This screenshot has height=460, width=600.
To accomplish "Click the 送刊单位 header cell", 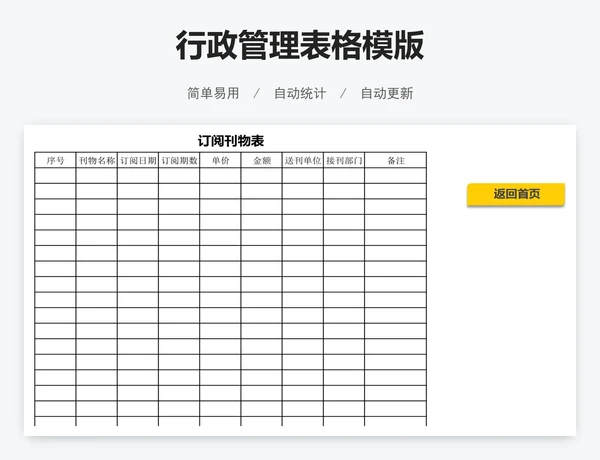I will (302, 160).
